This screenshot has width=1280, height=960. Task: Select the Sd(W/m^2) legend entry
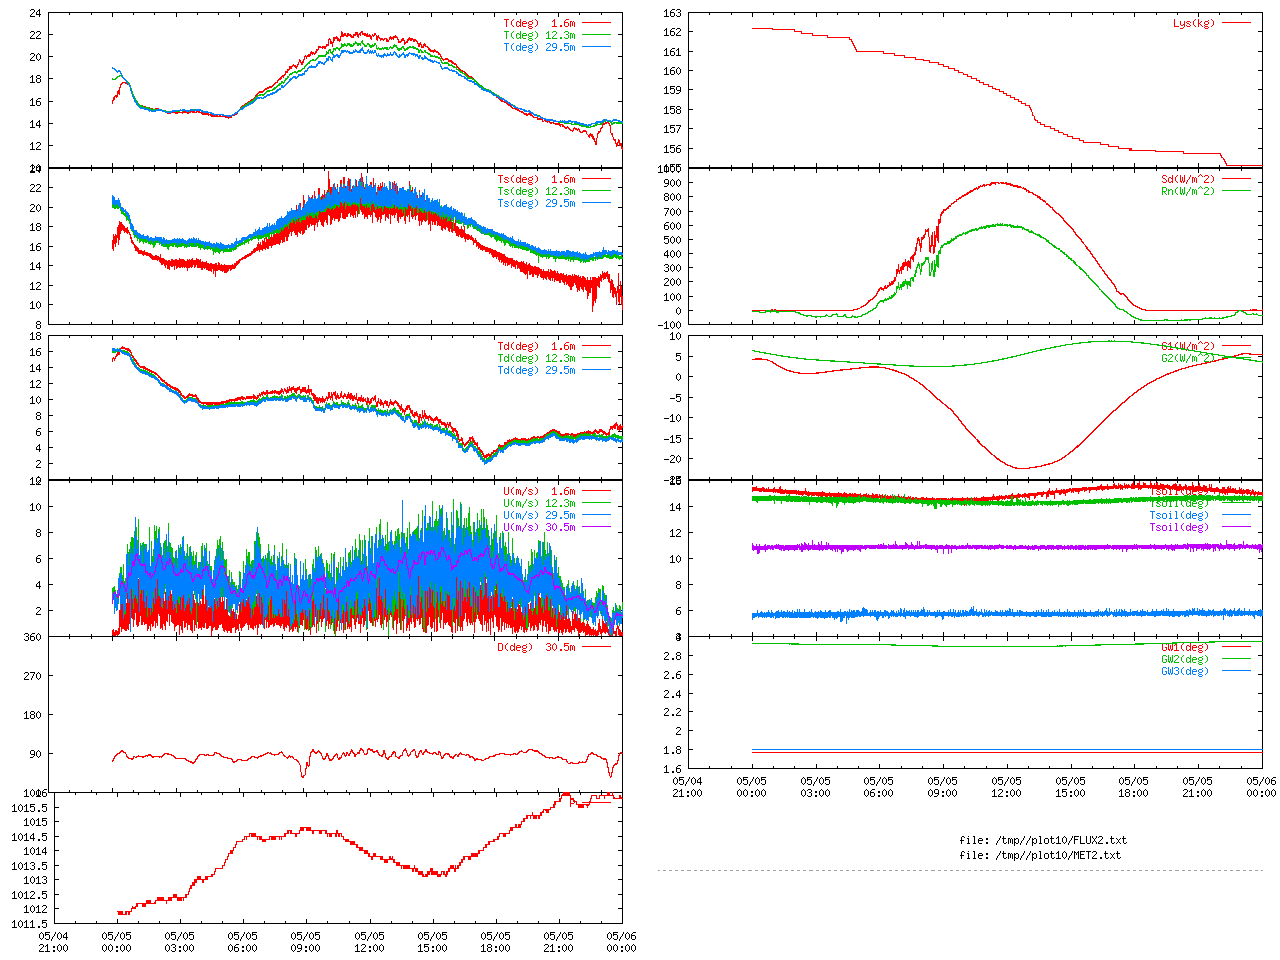[x=1187, y=179]
